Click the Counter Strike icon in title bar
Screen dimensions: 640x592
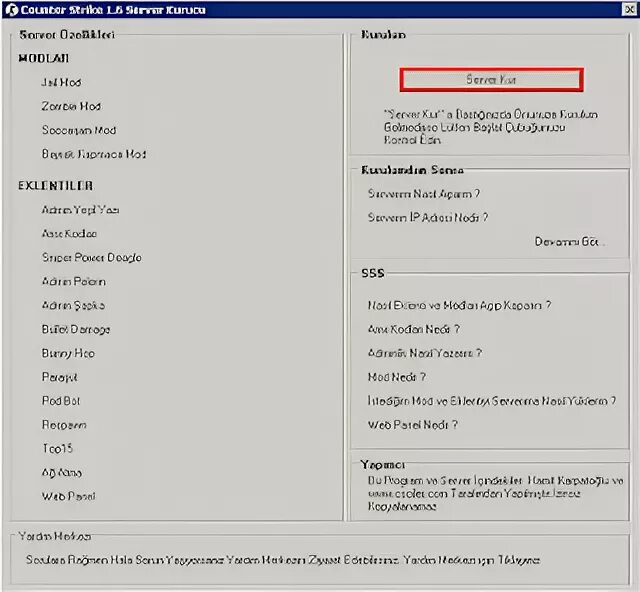(11, 9)
